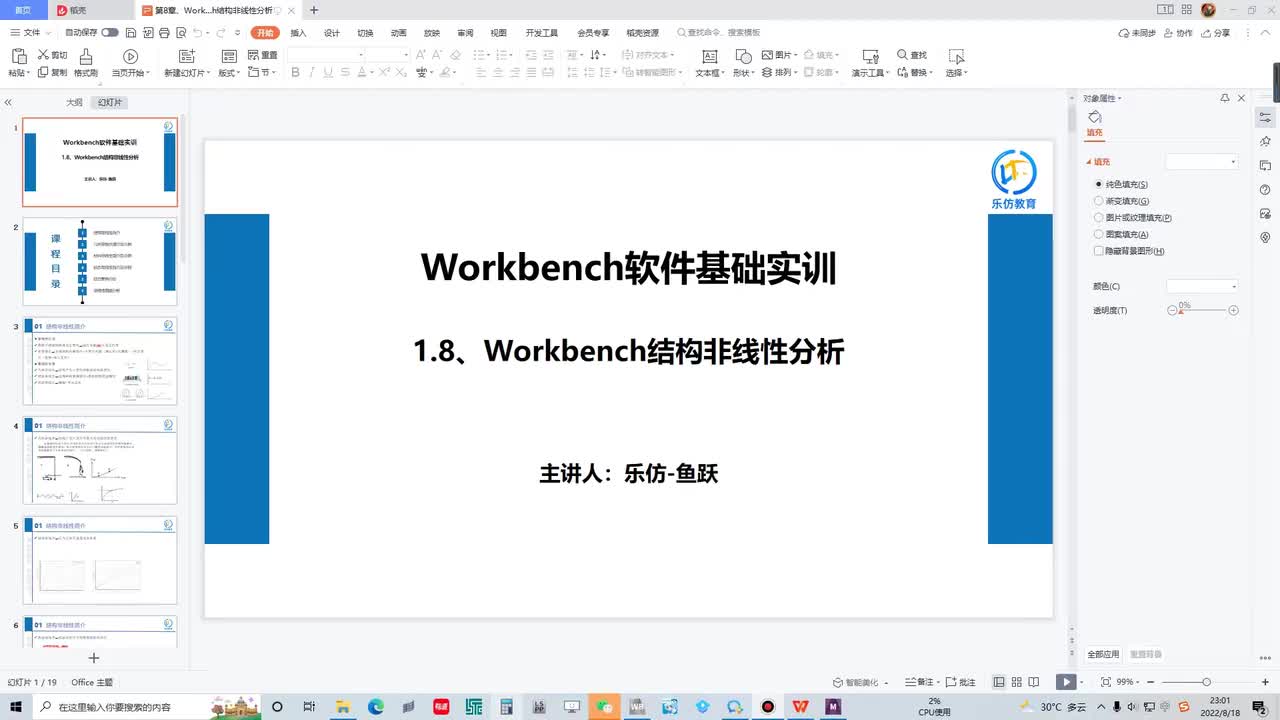Click the Cut (剪切) tool

tap(53, 56)
